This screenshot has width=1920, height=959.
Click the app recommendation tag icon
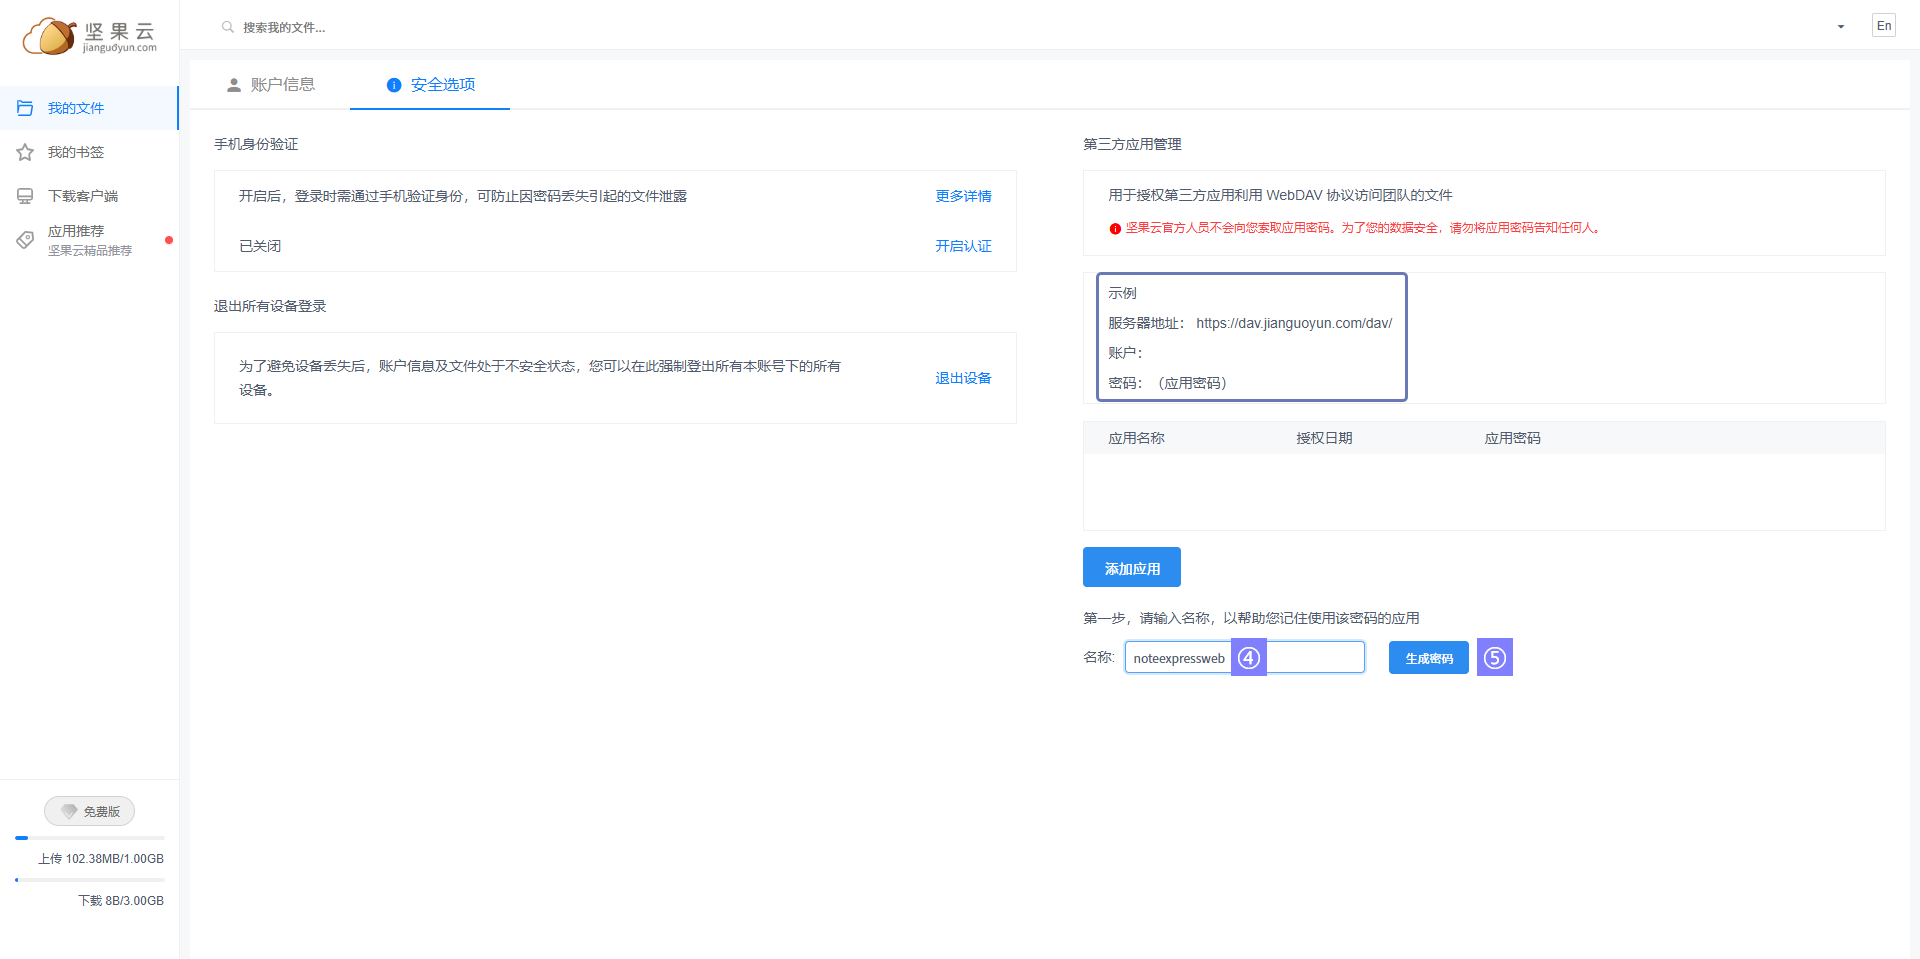tap(25, 240)
